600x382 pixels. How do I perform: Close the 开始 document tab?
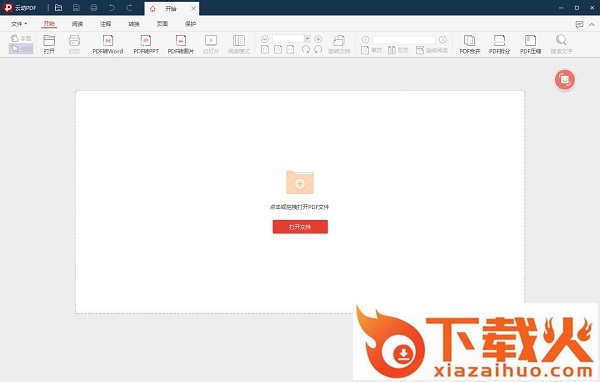[x=193, y=8]
